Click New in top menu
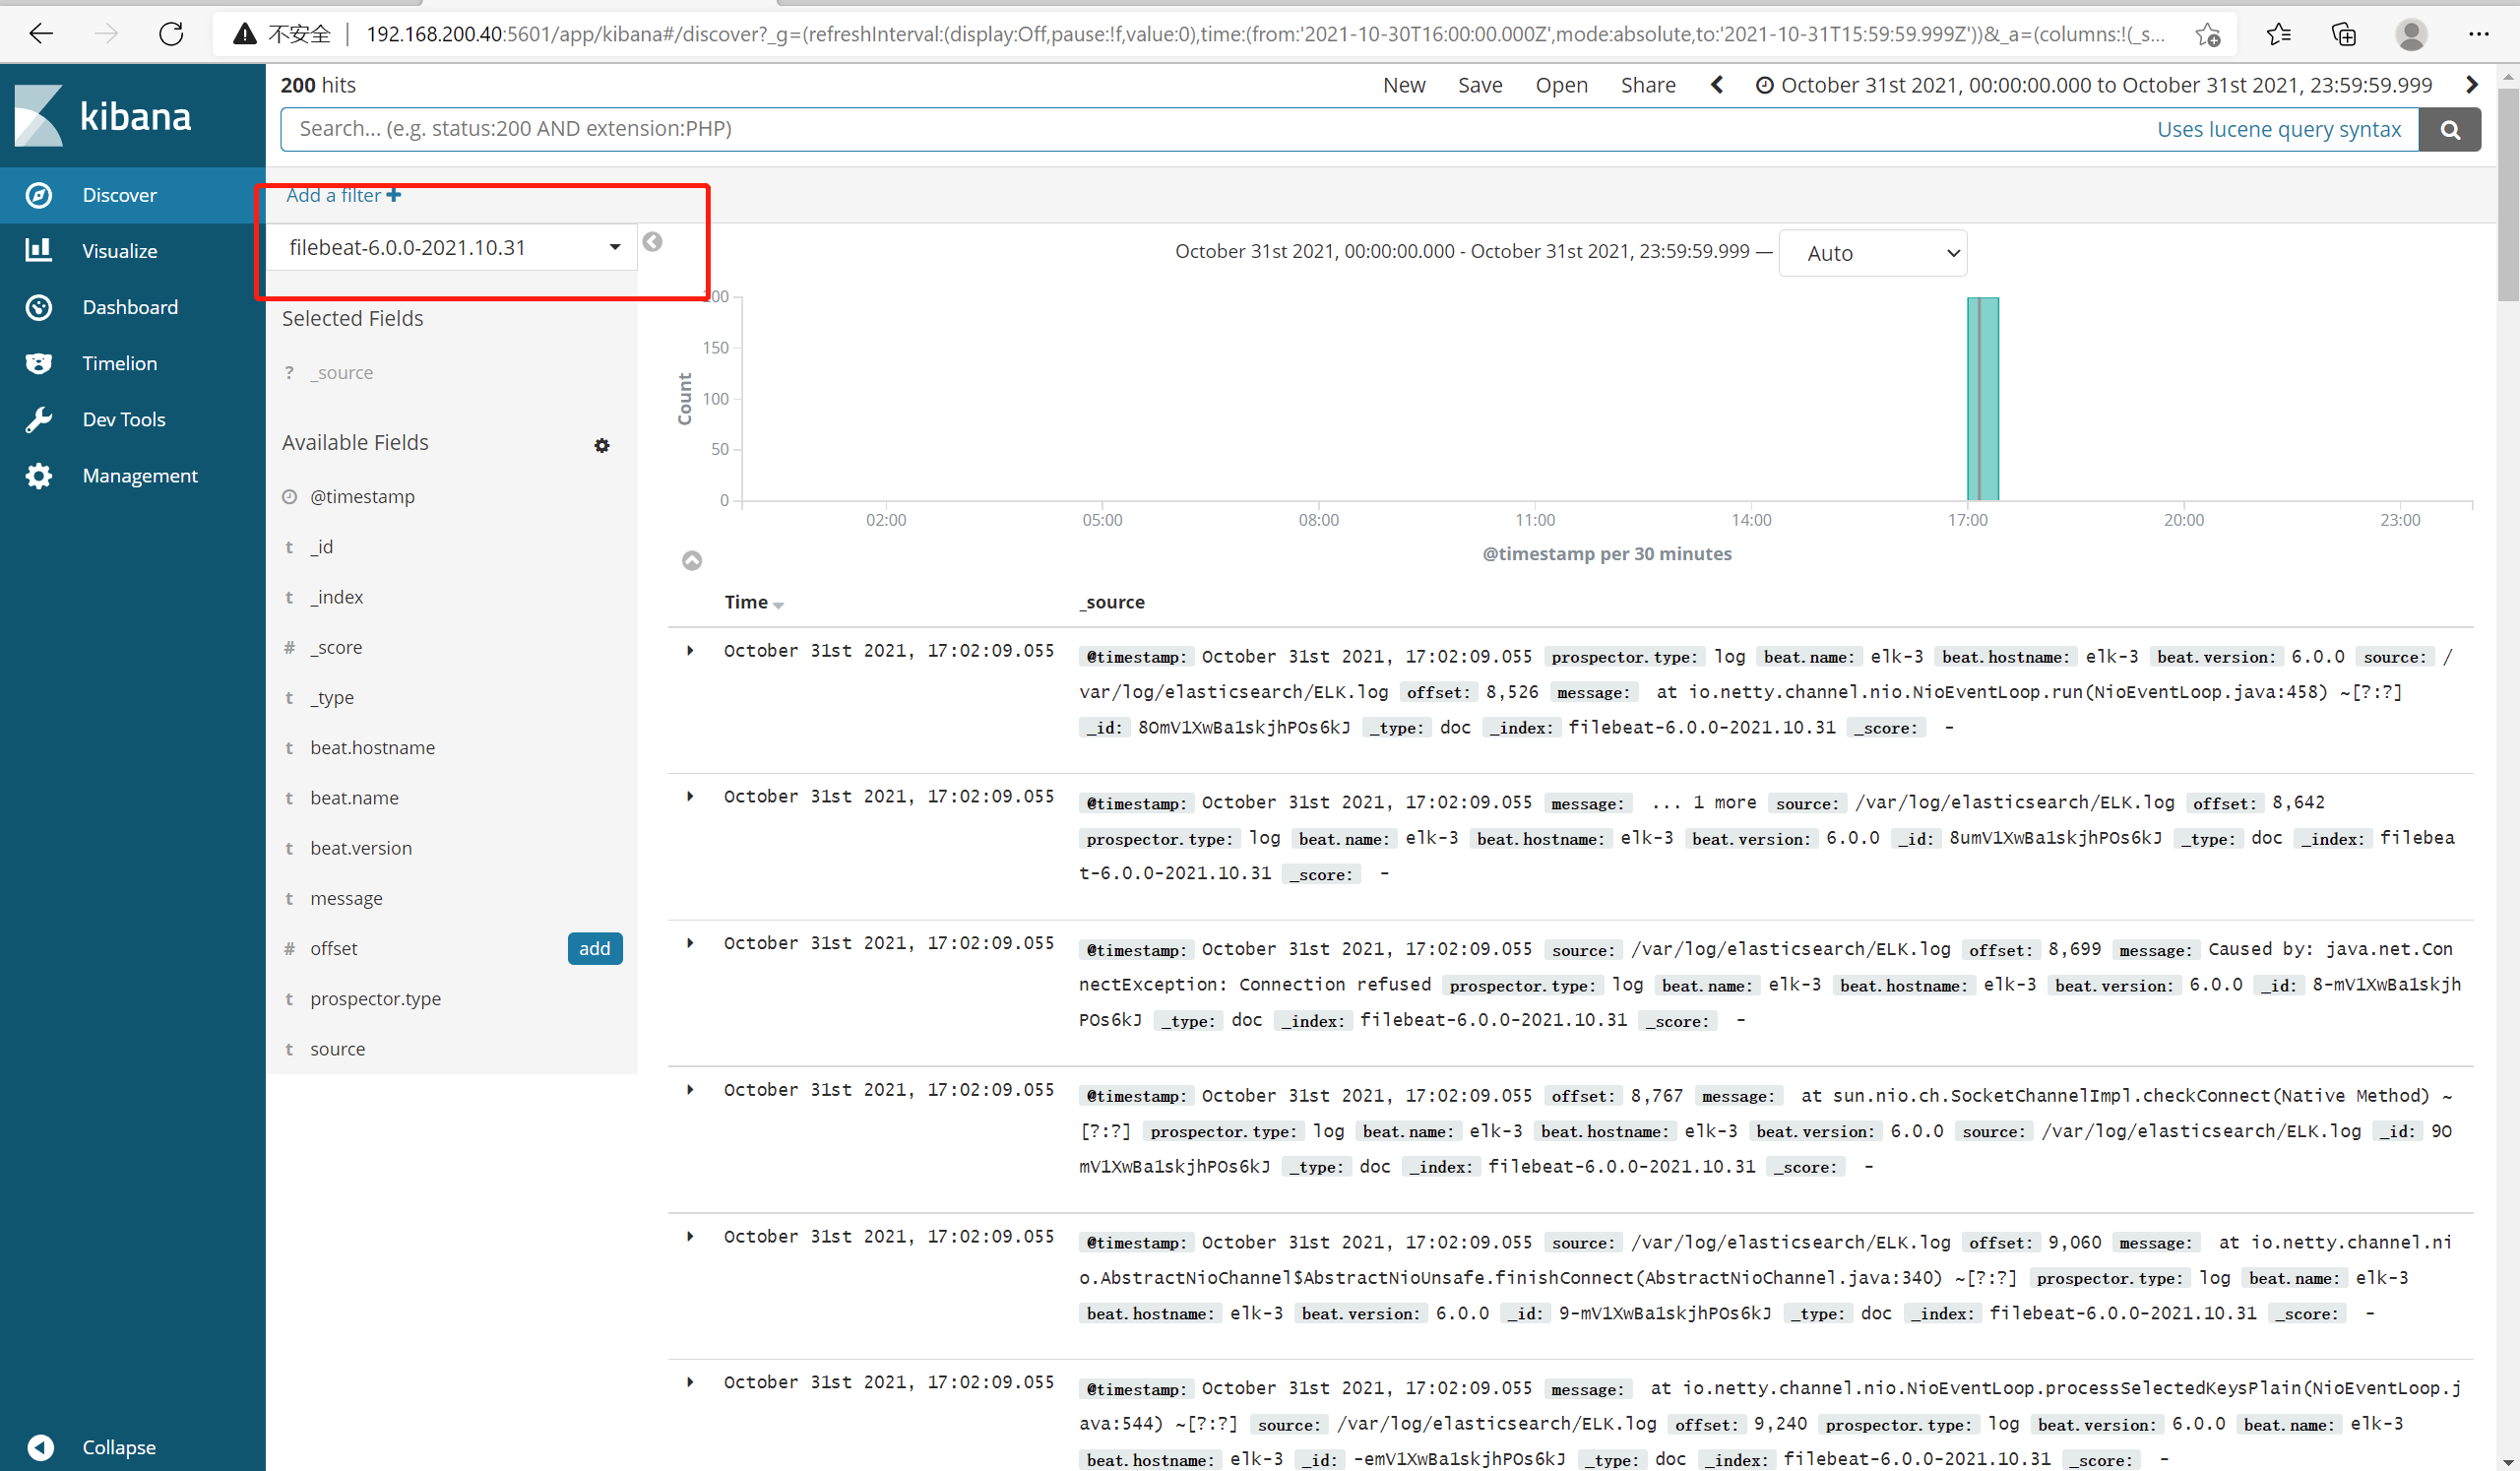The height and width of the screenshot is (1471, 2520). click(1404, 85)
